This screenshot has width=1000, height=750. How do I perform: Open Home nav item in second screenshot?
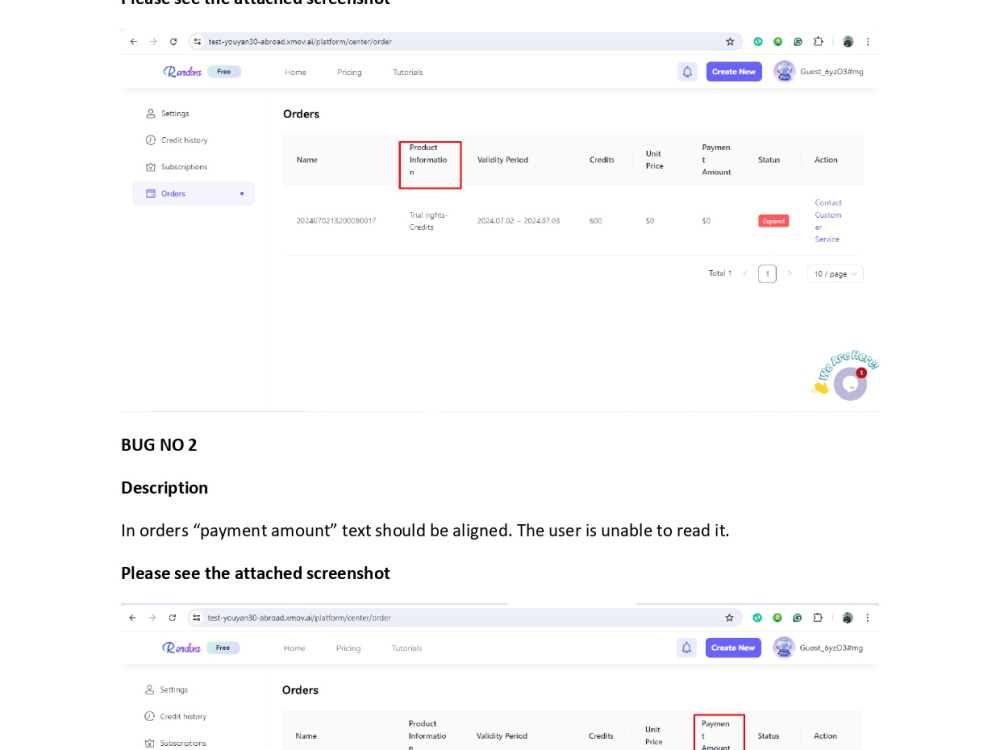[x=294, y=648]
